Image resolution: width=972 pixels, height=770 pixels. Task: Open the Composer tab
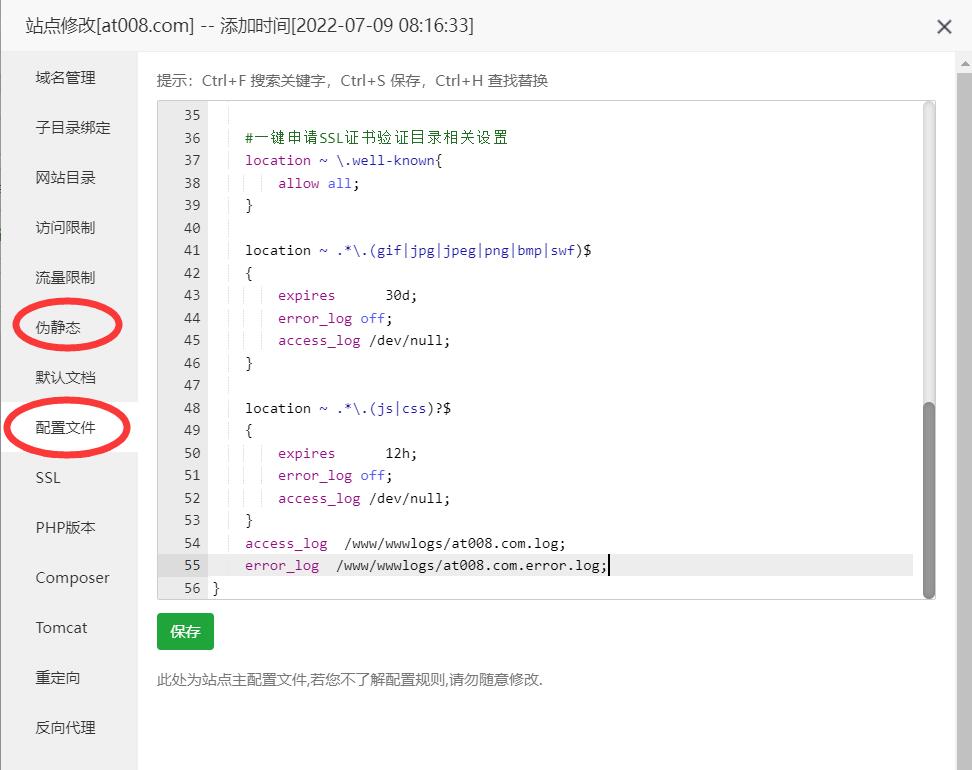pyautogui.click(x=72, y=578)
